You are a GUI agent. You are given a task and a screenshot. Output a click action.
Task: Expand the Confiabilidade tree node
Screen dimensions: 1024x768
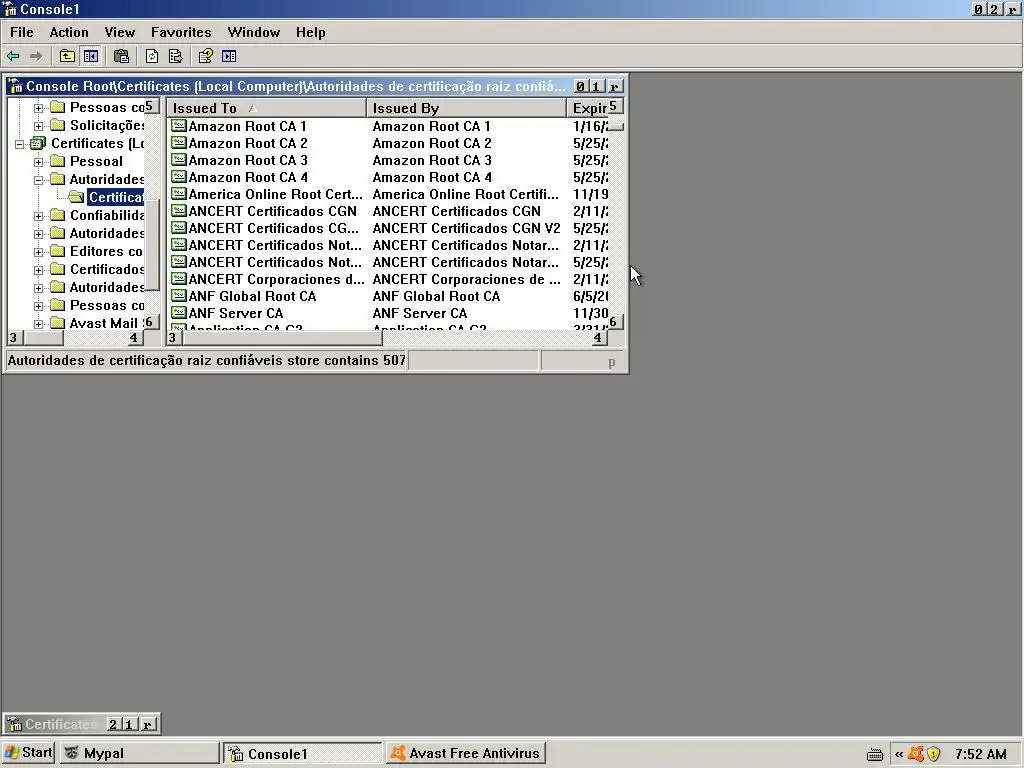[39, 216]
